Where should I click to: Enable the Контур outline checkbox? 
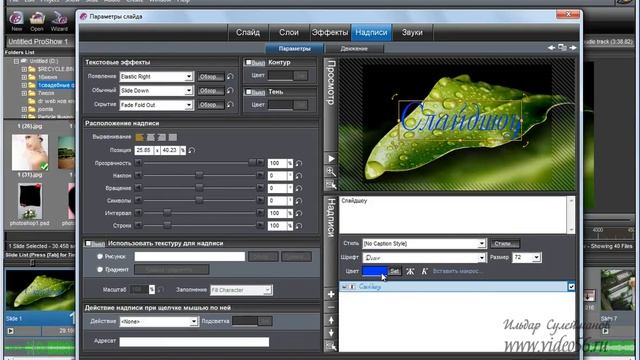click(248, 62)
